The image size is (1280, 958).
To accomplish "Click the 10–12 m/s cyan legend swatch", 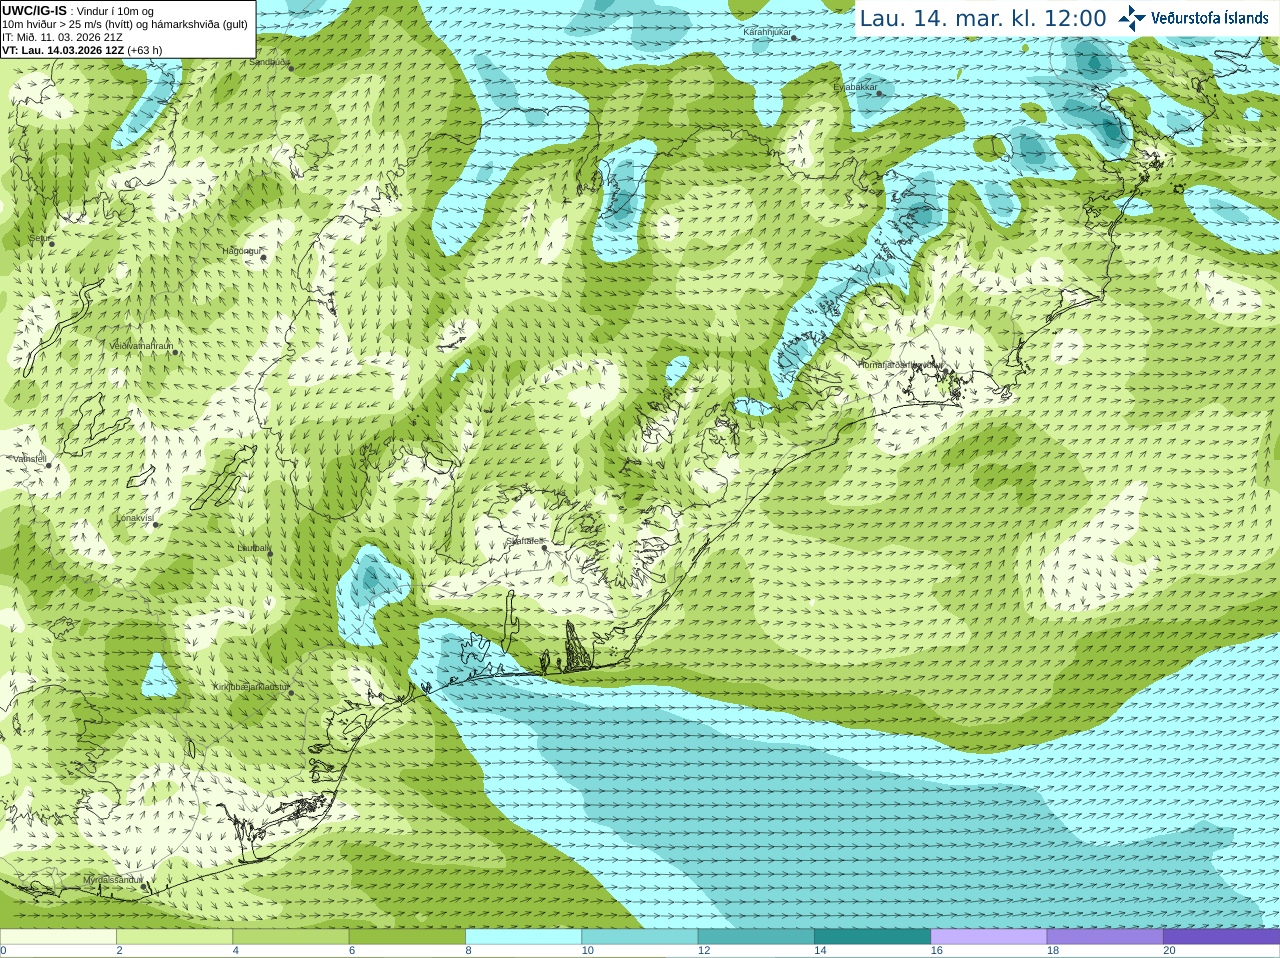I will (639, 937).
